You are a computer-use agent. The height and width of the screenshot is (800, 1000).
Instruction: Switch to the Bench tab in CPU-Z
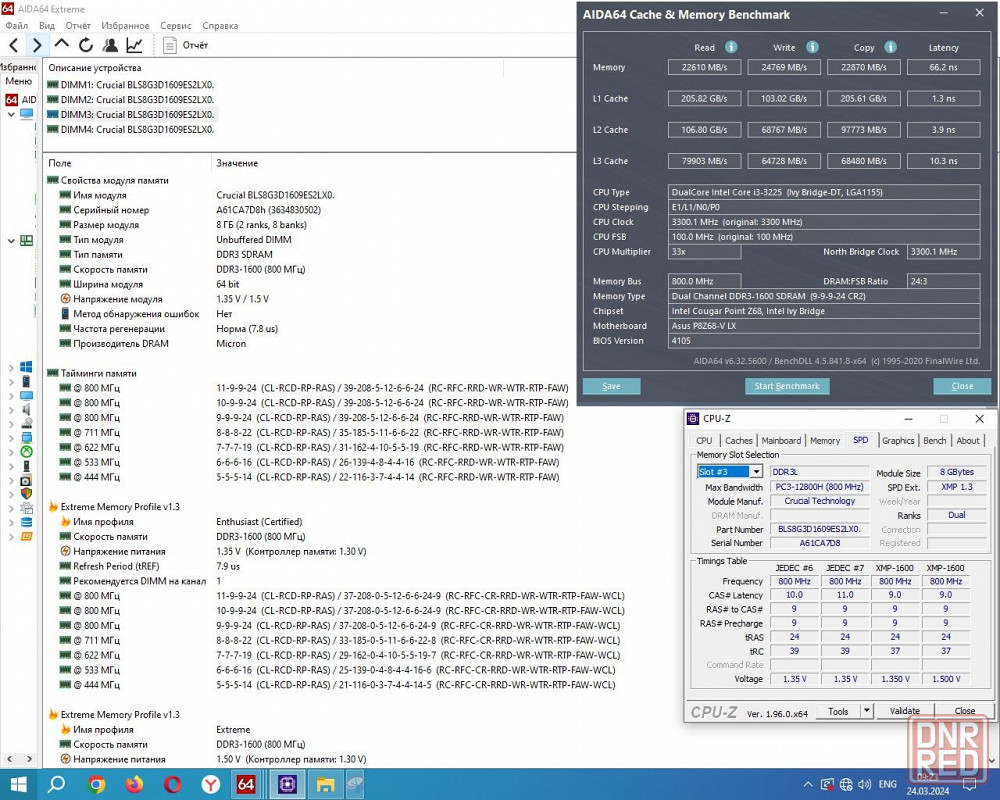pyautogui.click(x=934, y=440)
